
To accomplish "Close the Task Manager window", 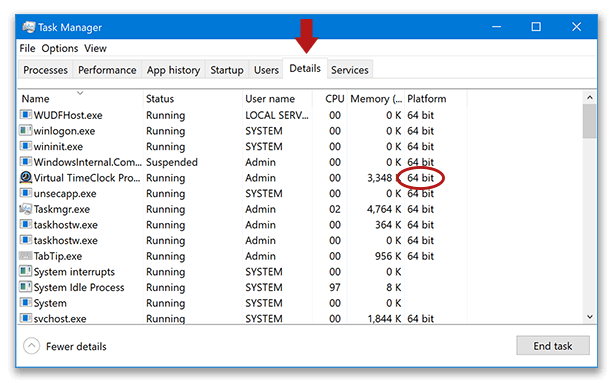I will 576,27.
